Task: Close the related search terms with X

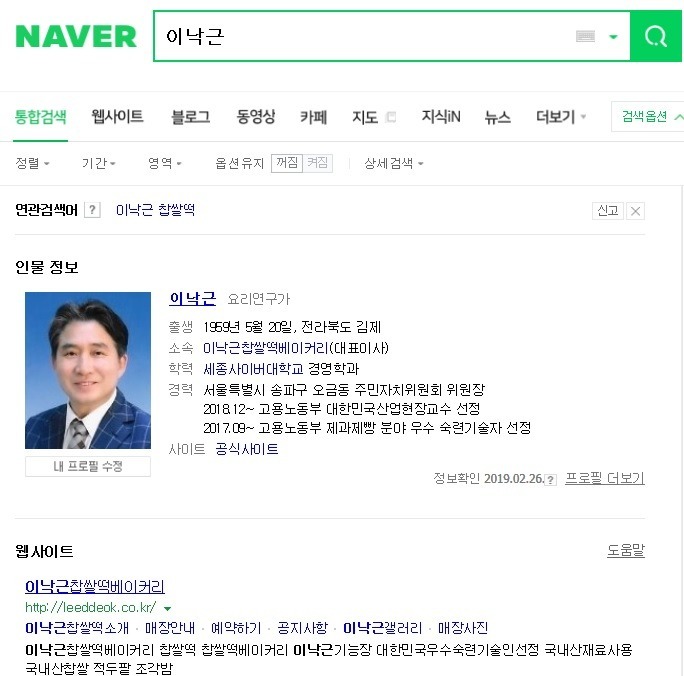Action: 636,211
